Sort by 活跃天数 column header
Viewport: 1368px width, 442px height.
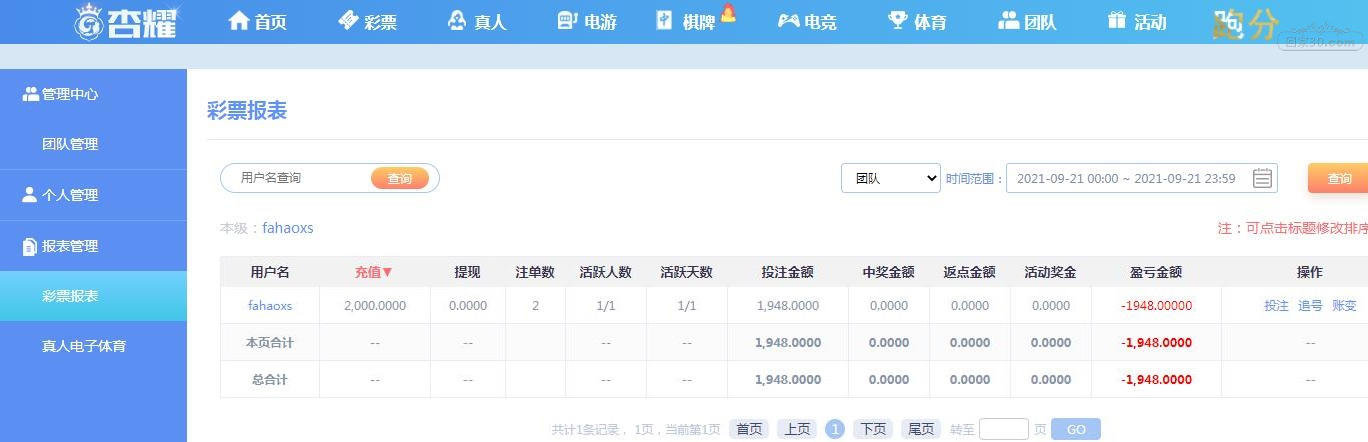pos(686,272)
